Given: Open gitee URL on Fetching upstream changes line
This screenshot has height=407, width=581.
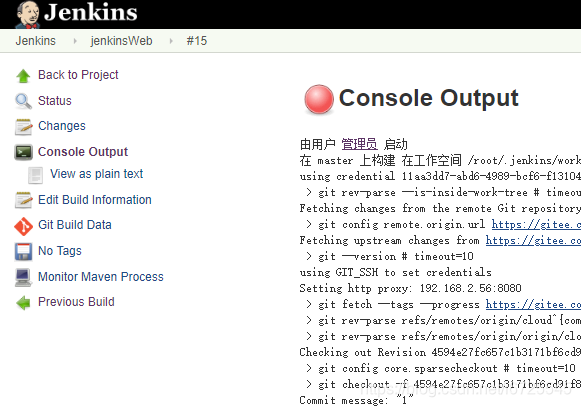Looking at the screenshot, I should pyautogui.click(x=533, y=241).
